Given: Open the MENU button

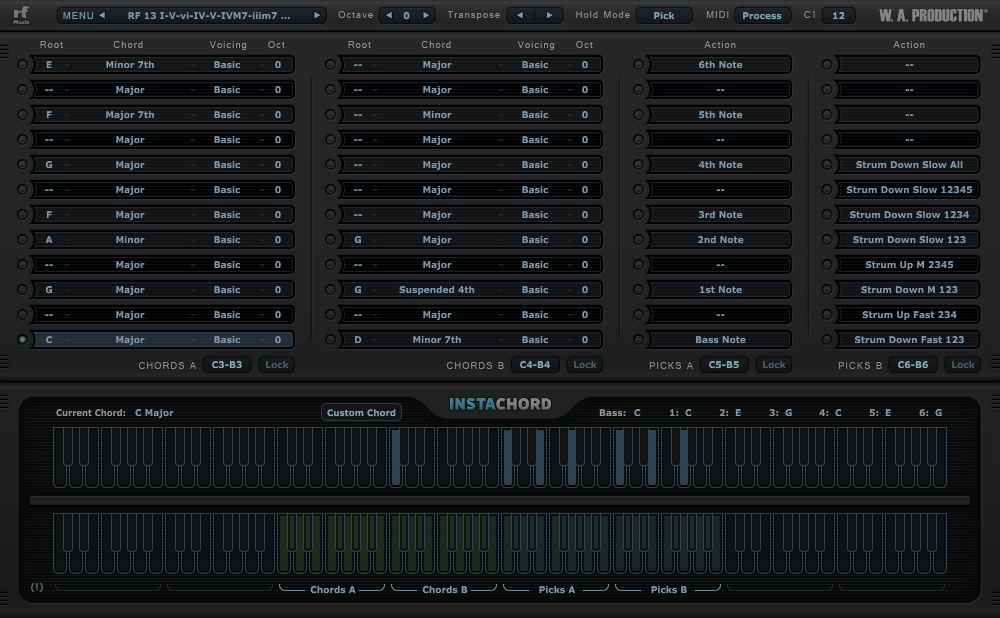Looking at the screenshot, I should tap(78, 15).
